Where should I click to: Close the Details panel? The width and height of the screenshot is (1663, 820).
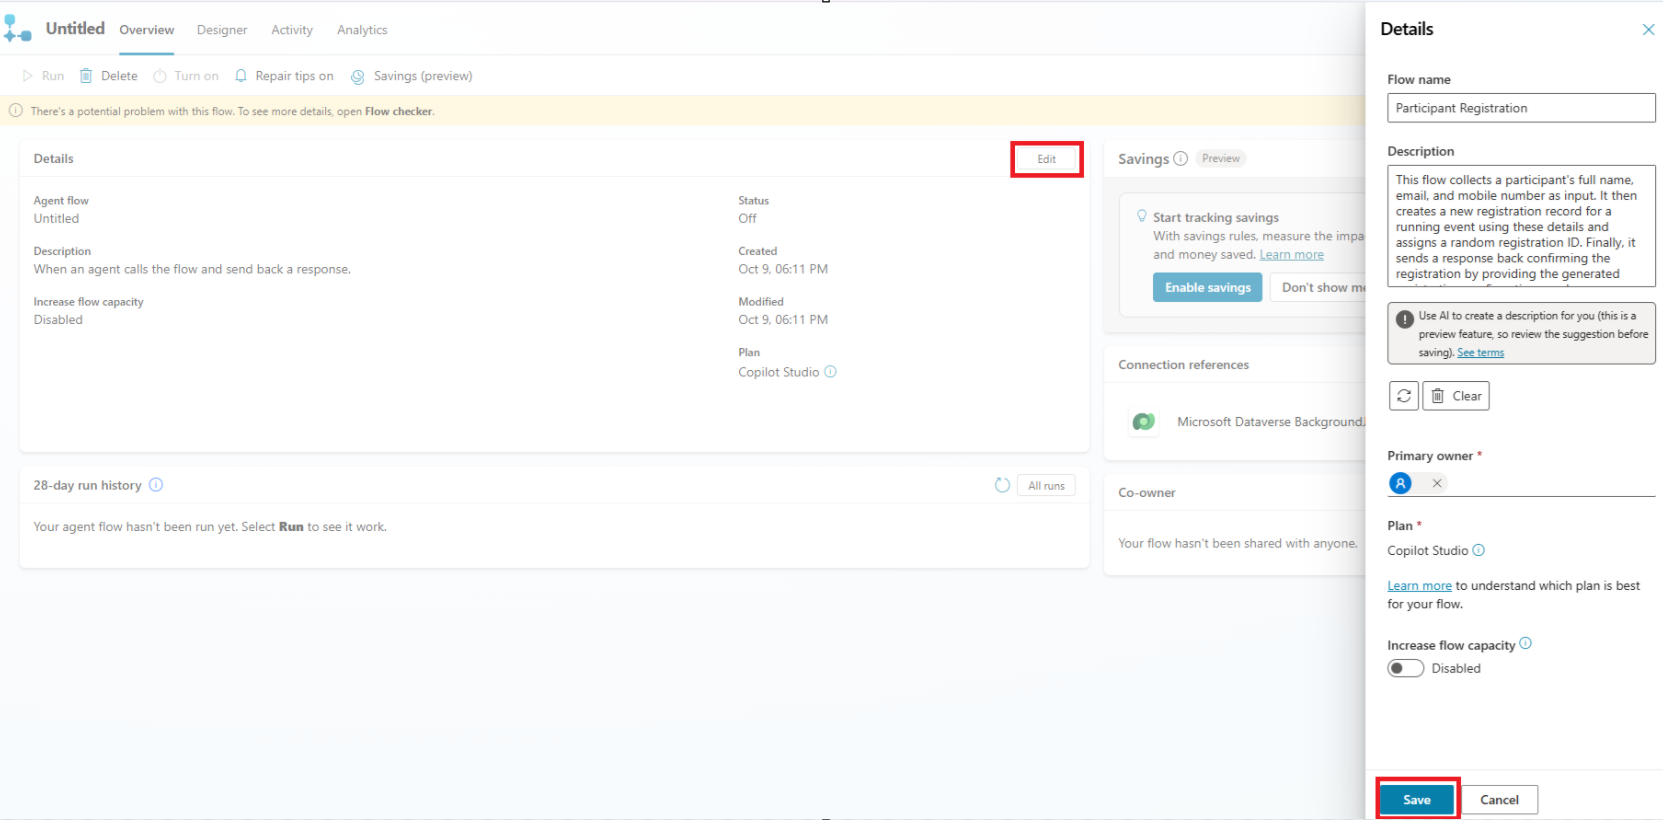[x=1648, y=30]
